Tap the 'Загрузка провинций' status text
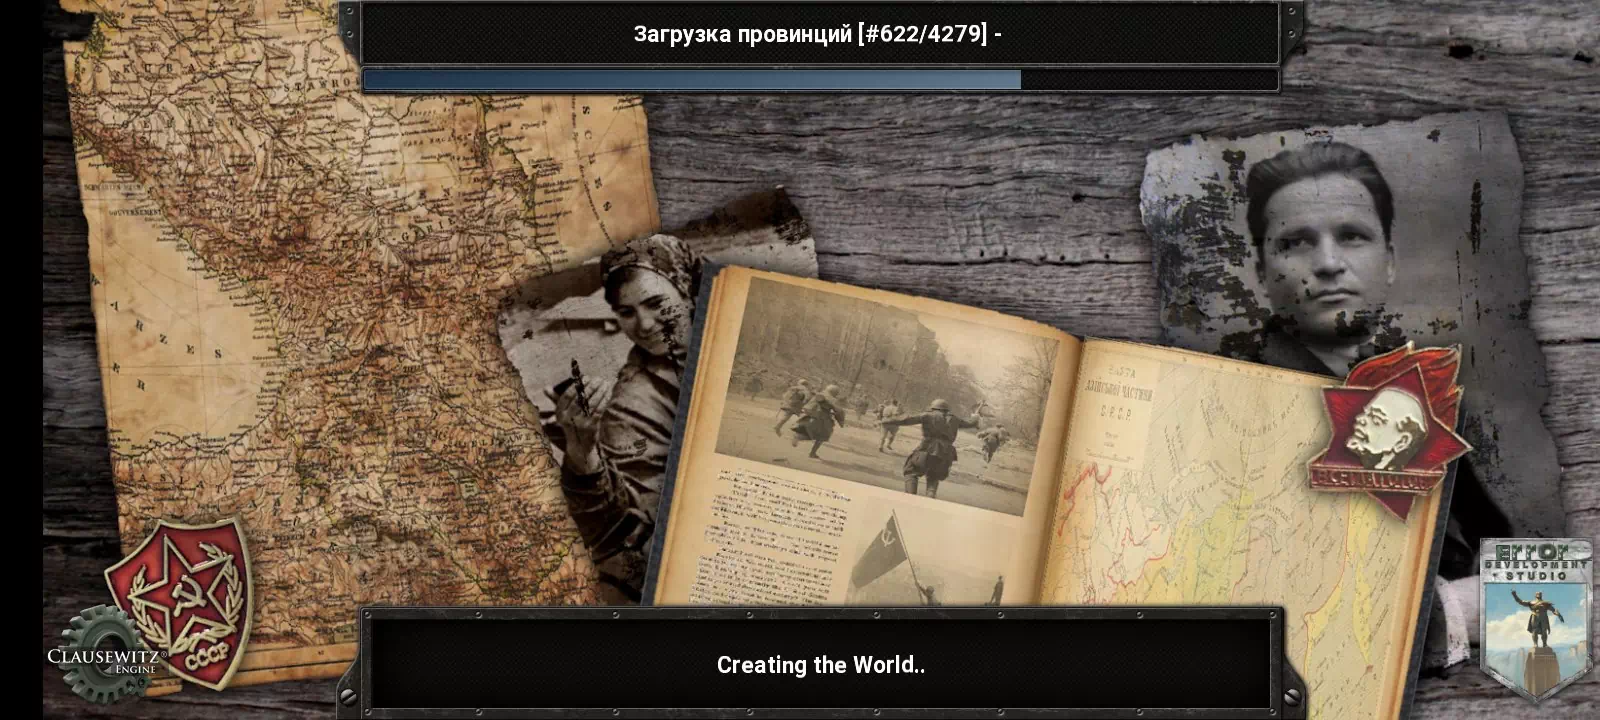The image size is (1600, 720). click(x=742, y=34)
